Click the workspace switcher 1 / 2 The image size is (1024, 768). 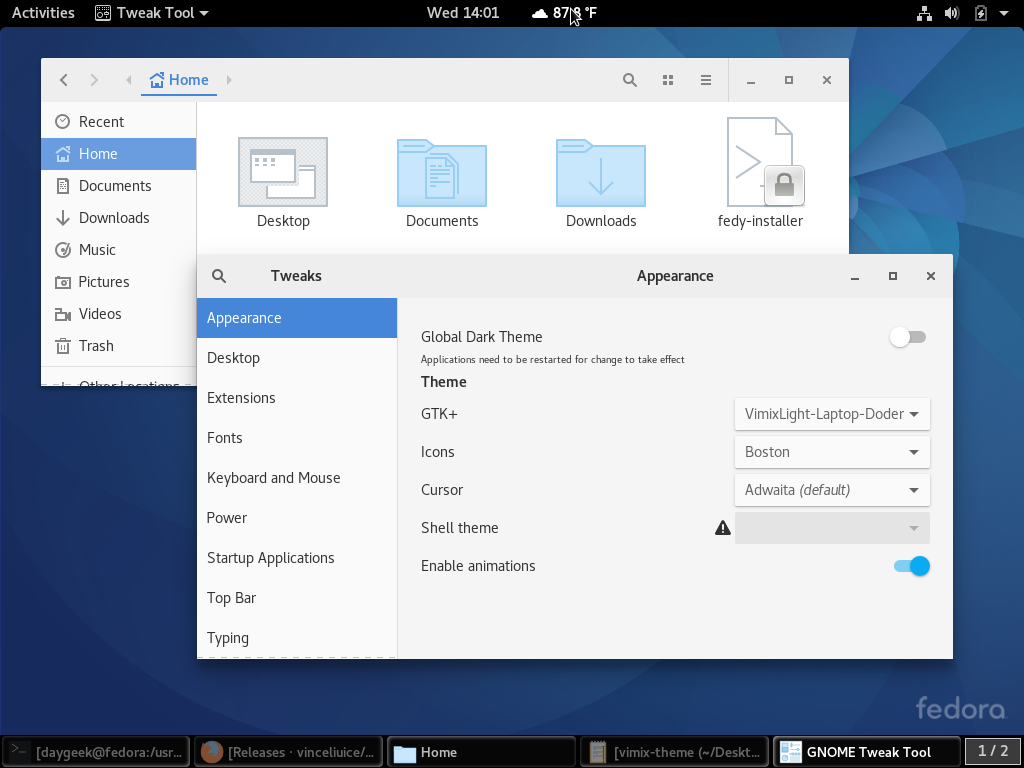pos(993,752)
